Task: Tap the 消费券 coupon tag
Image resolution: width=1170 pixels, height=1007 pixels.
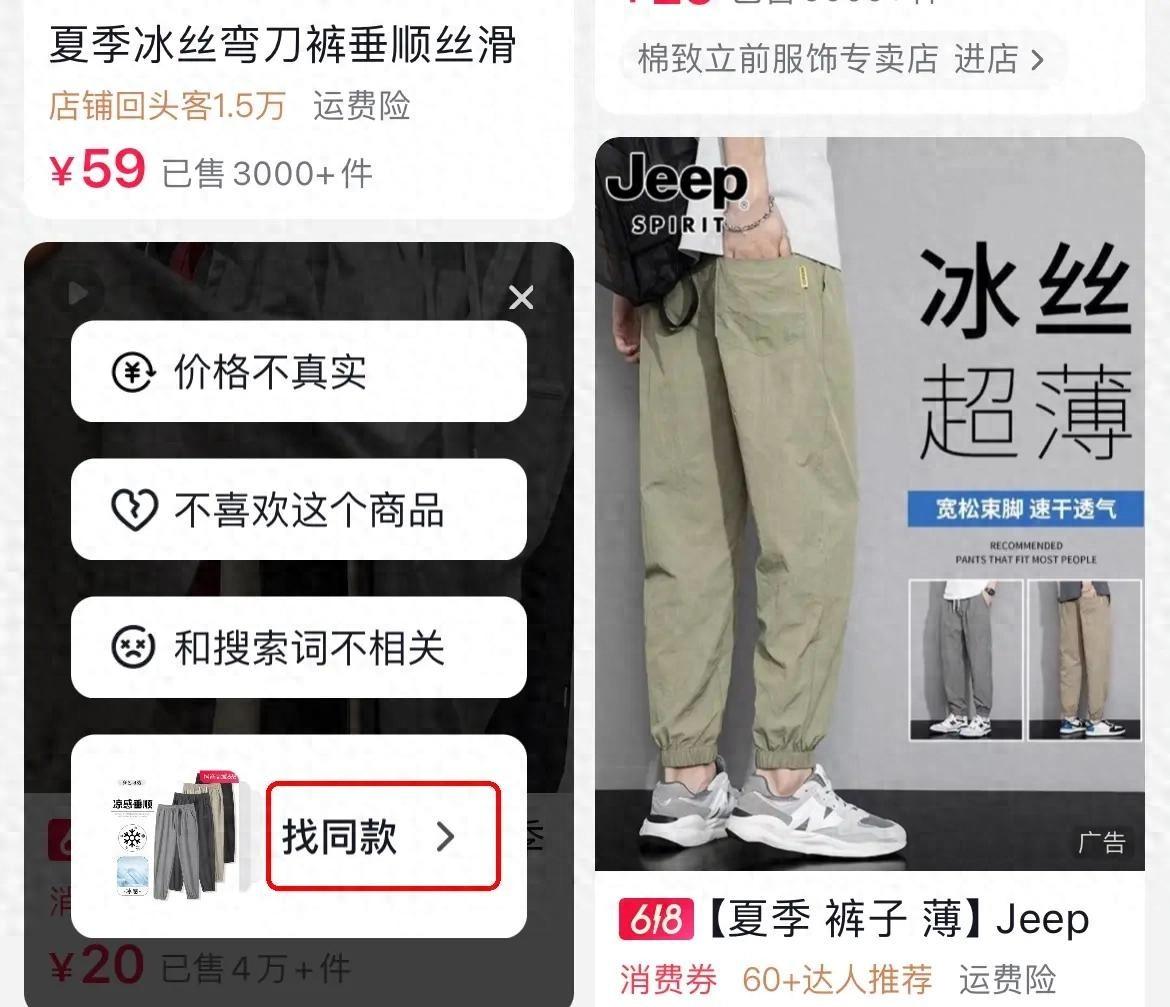Action: (x=668, y=979)
